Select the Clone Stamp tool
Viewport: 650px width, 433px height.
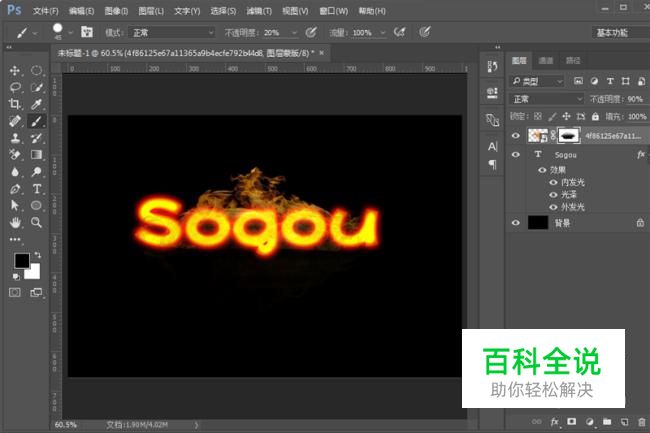click(15, 138)
